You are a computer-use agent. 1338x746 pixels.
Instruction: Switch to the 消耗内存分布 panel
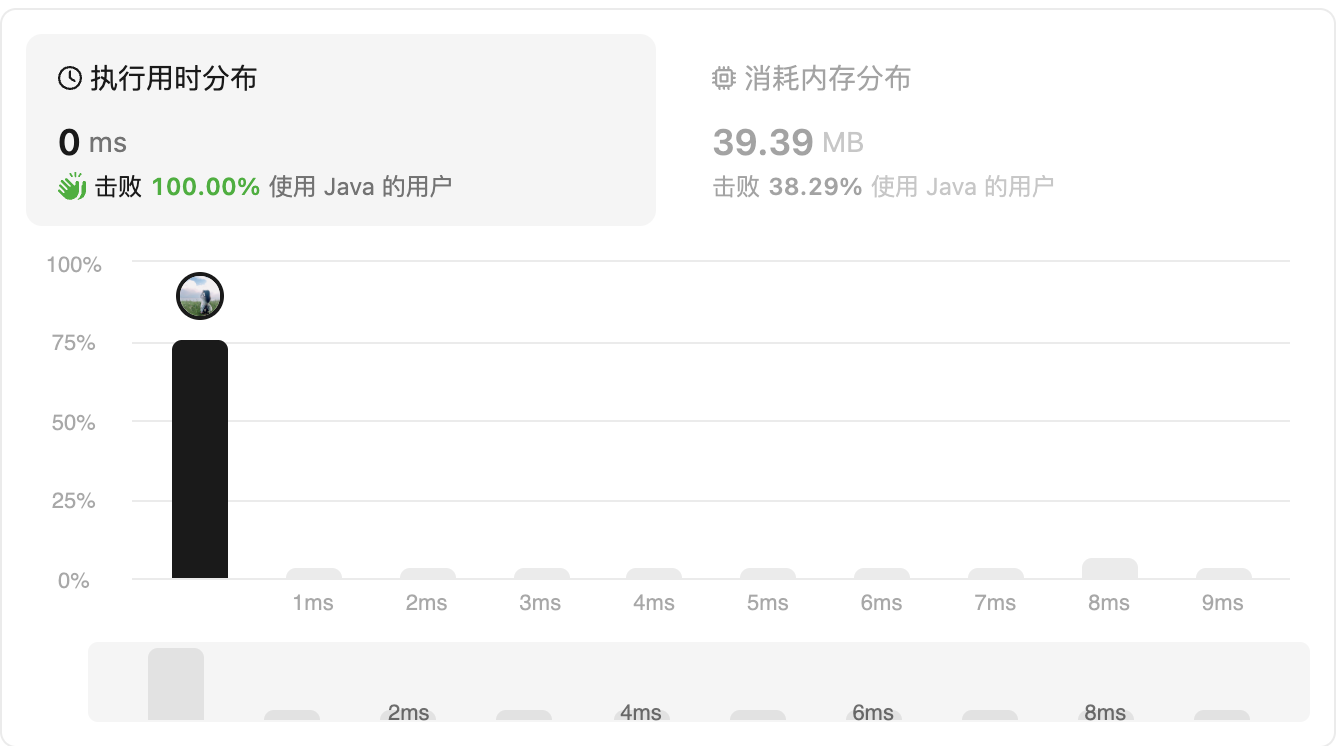810,79
